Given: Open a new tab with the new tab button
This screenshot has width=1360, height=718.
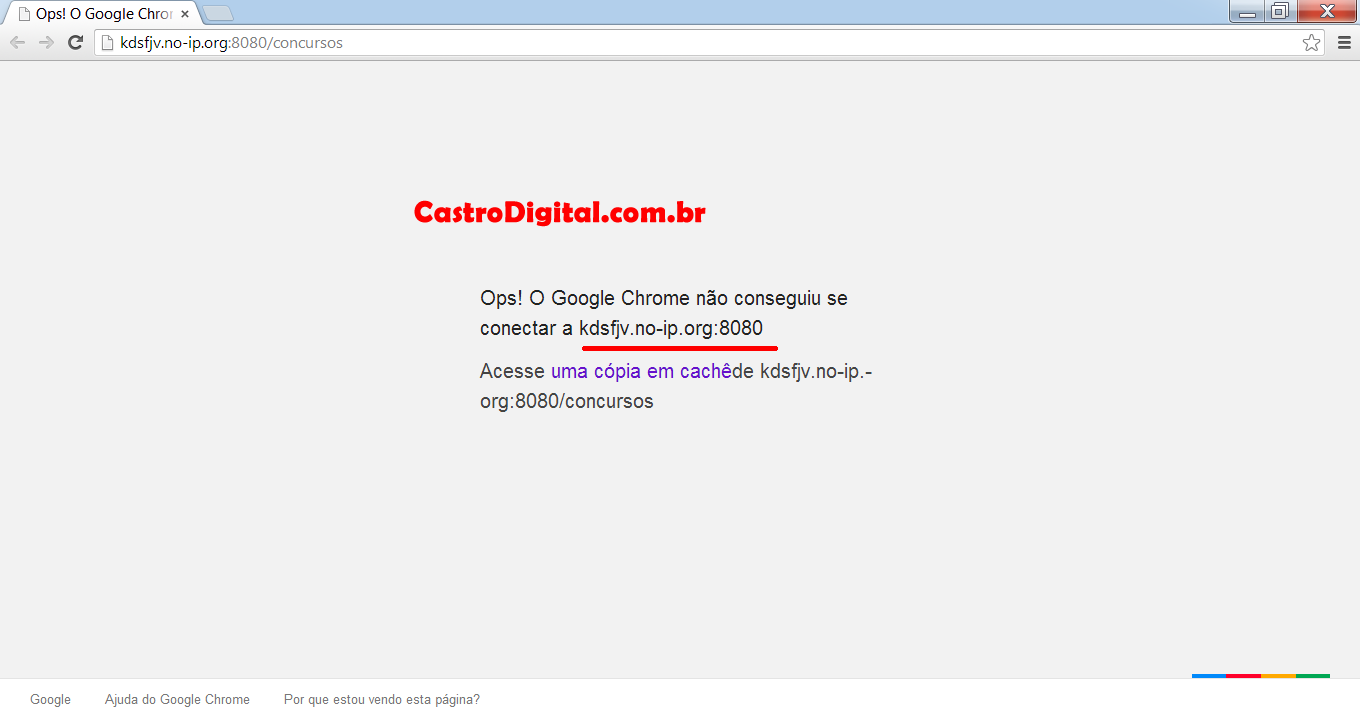Looking at the screenshot, I should click(218, 13).
